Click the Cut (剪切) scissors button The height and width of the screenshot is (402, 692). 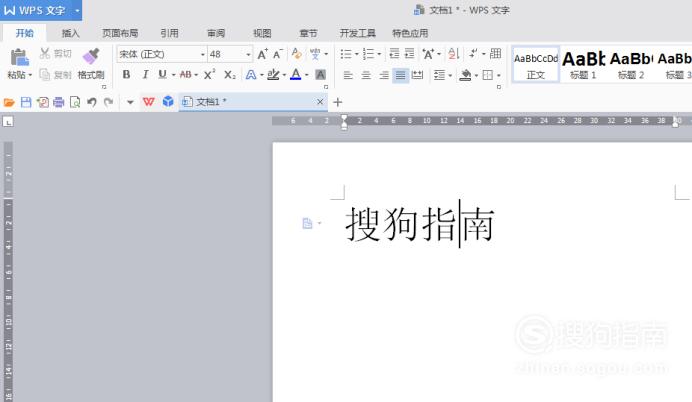[x=55, y=53]
